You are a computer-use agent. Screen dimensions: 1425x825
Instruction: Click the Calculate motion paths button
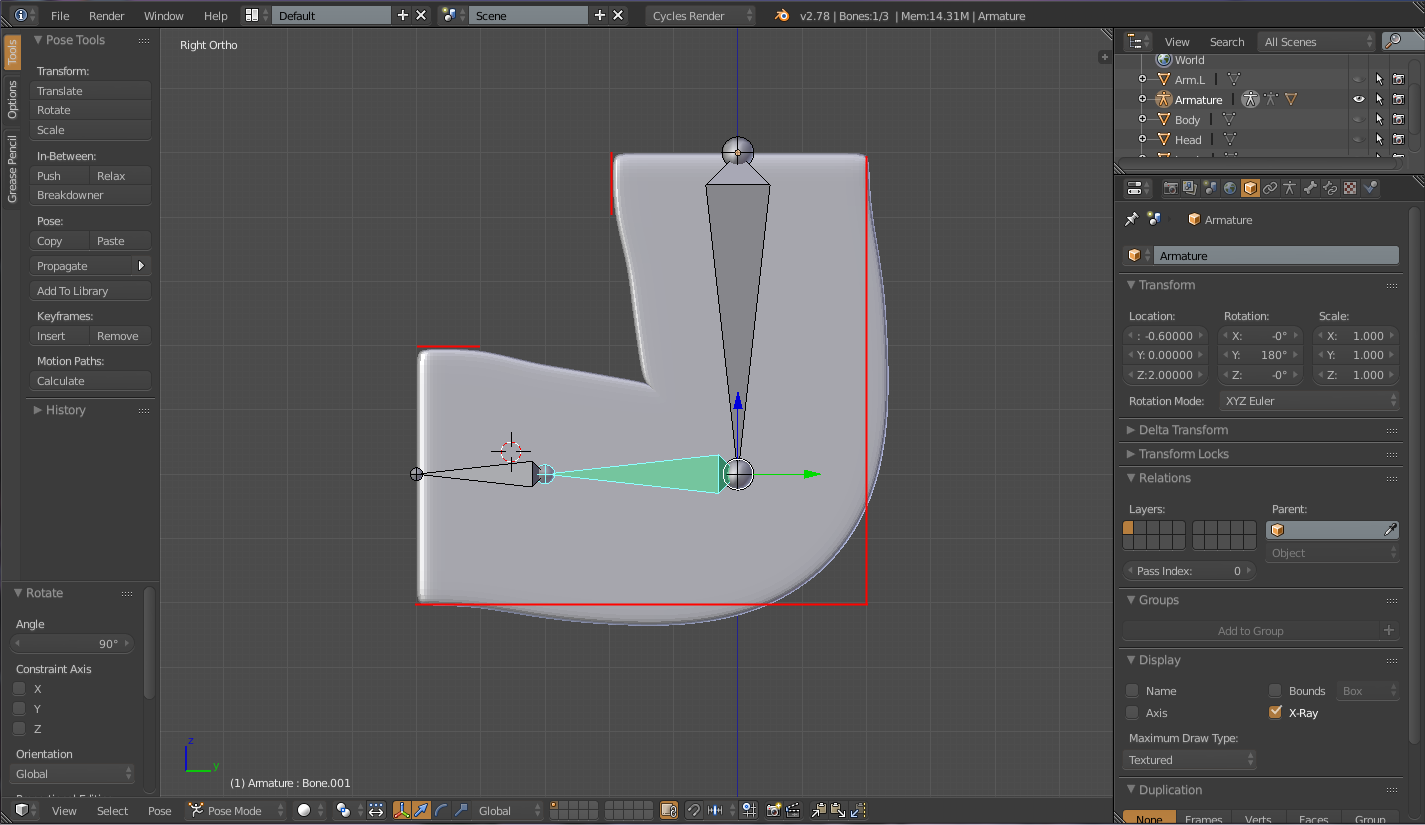(x=90, y=381)
